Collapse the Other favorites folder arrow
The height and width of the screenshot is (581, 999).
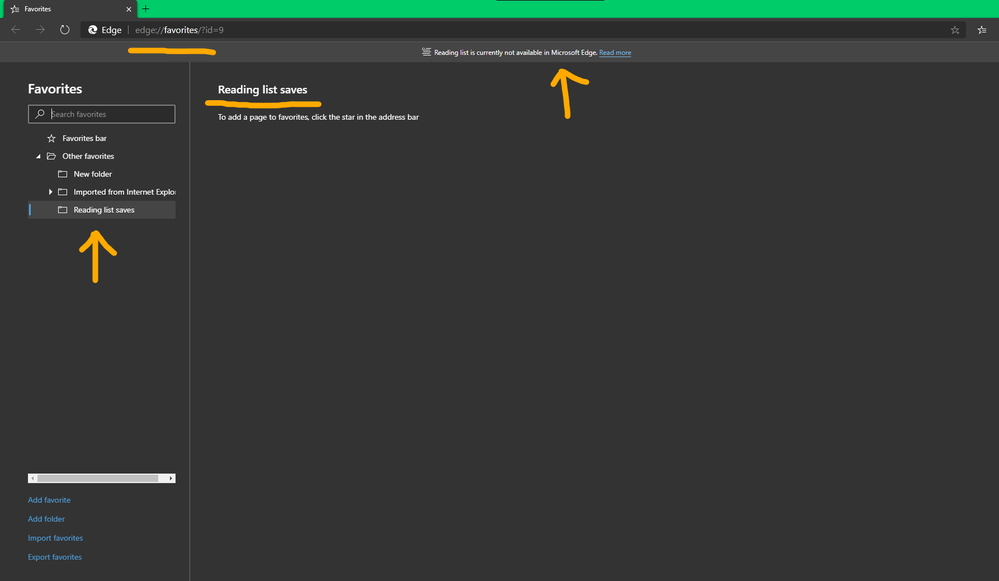point(38,156)
